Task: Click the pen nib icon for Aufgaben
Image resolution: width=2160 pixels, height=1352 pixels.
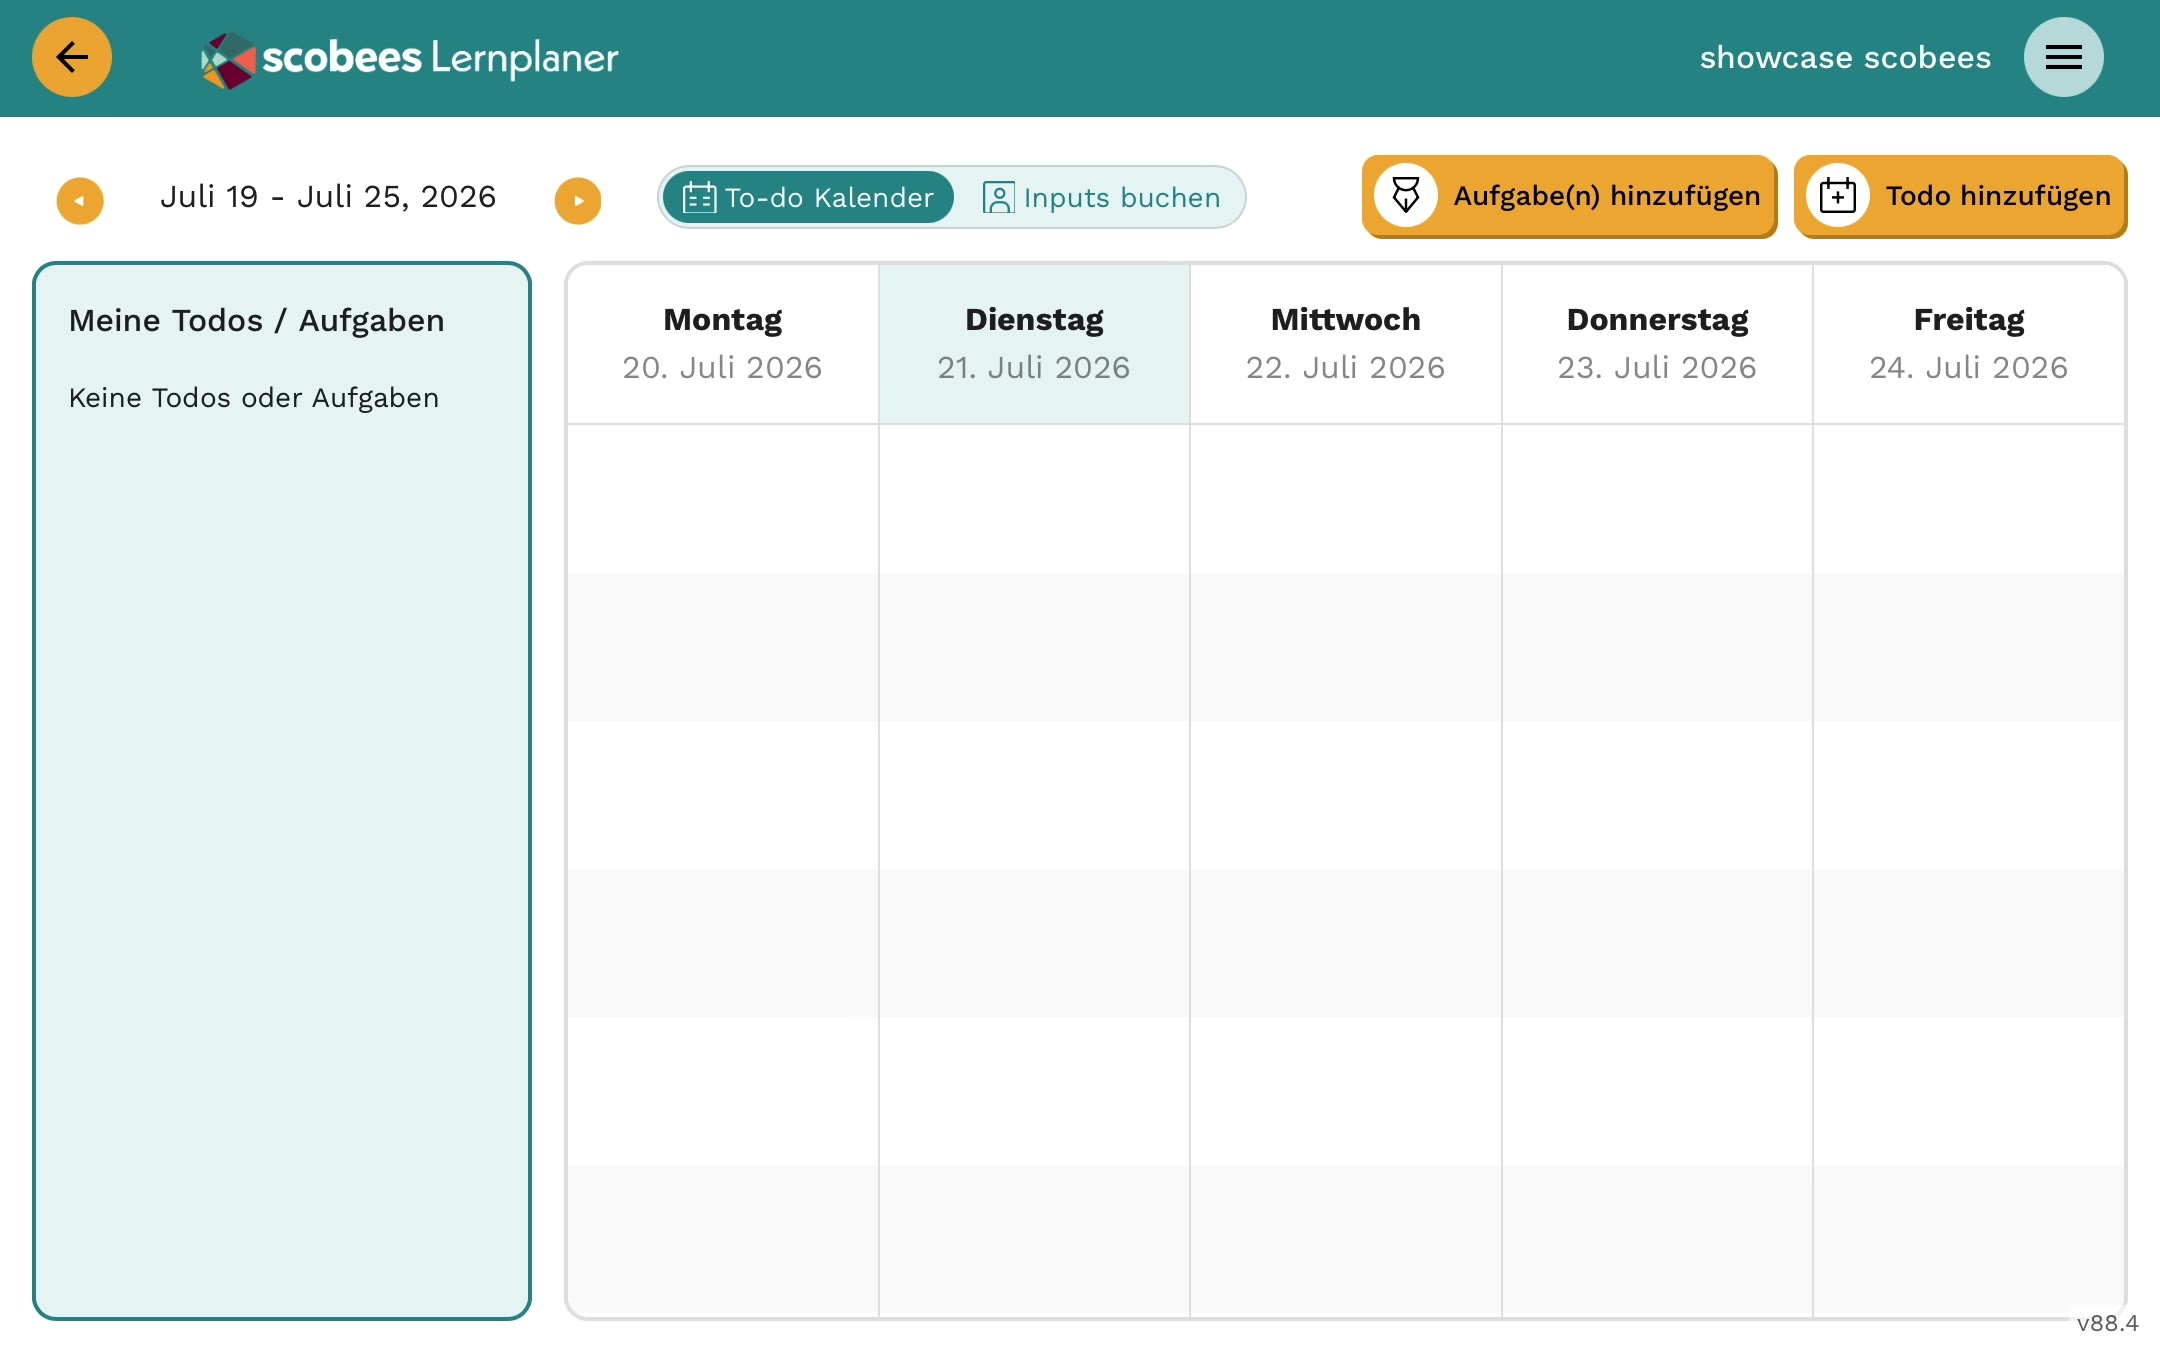Action: pos(1406,195)
